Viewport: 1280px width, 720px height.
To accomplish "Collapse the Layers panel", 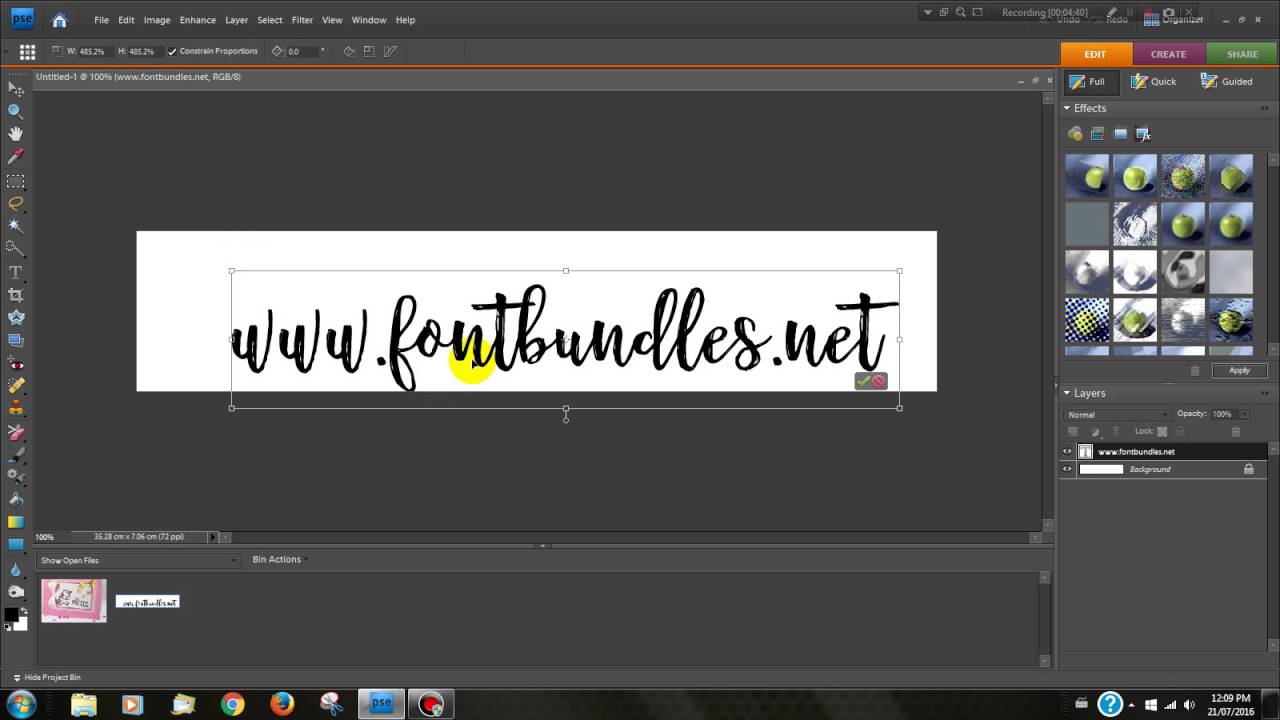I will pyautogui.click(x=1067, y=393).
